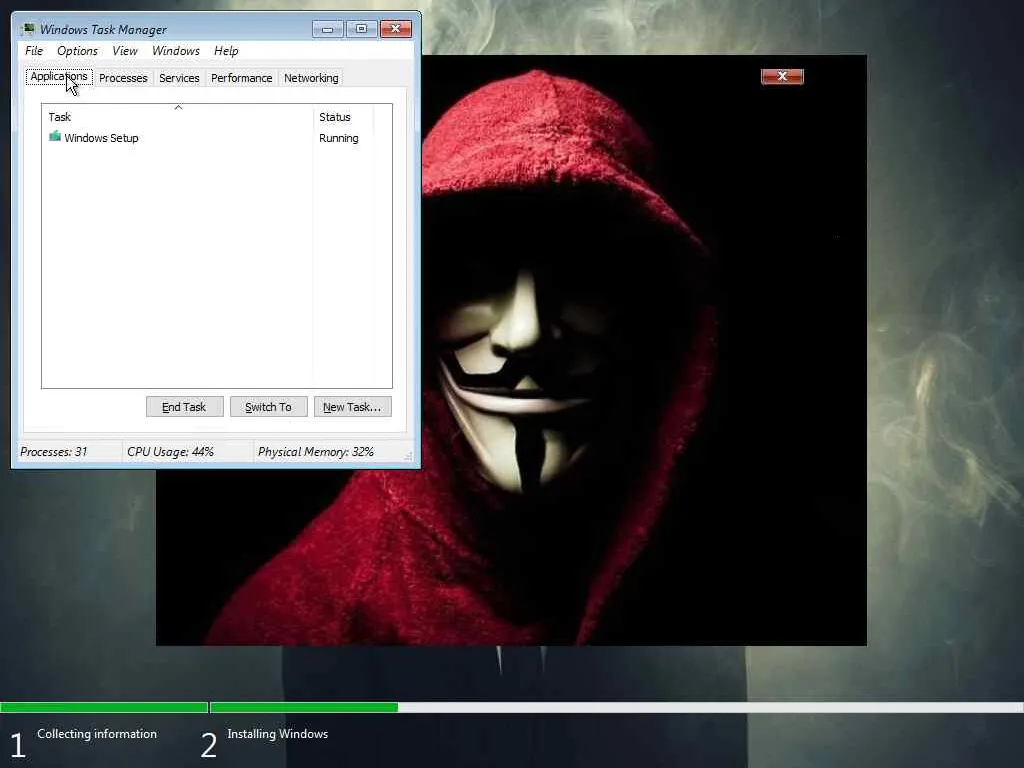
Task: Open the Help menu
Action: tap(226, 51)
